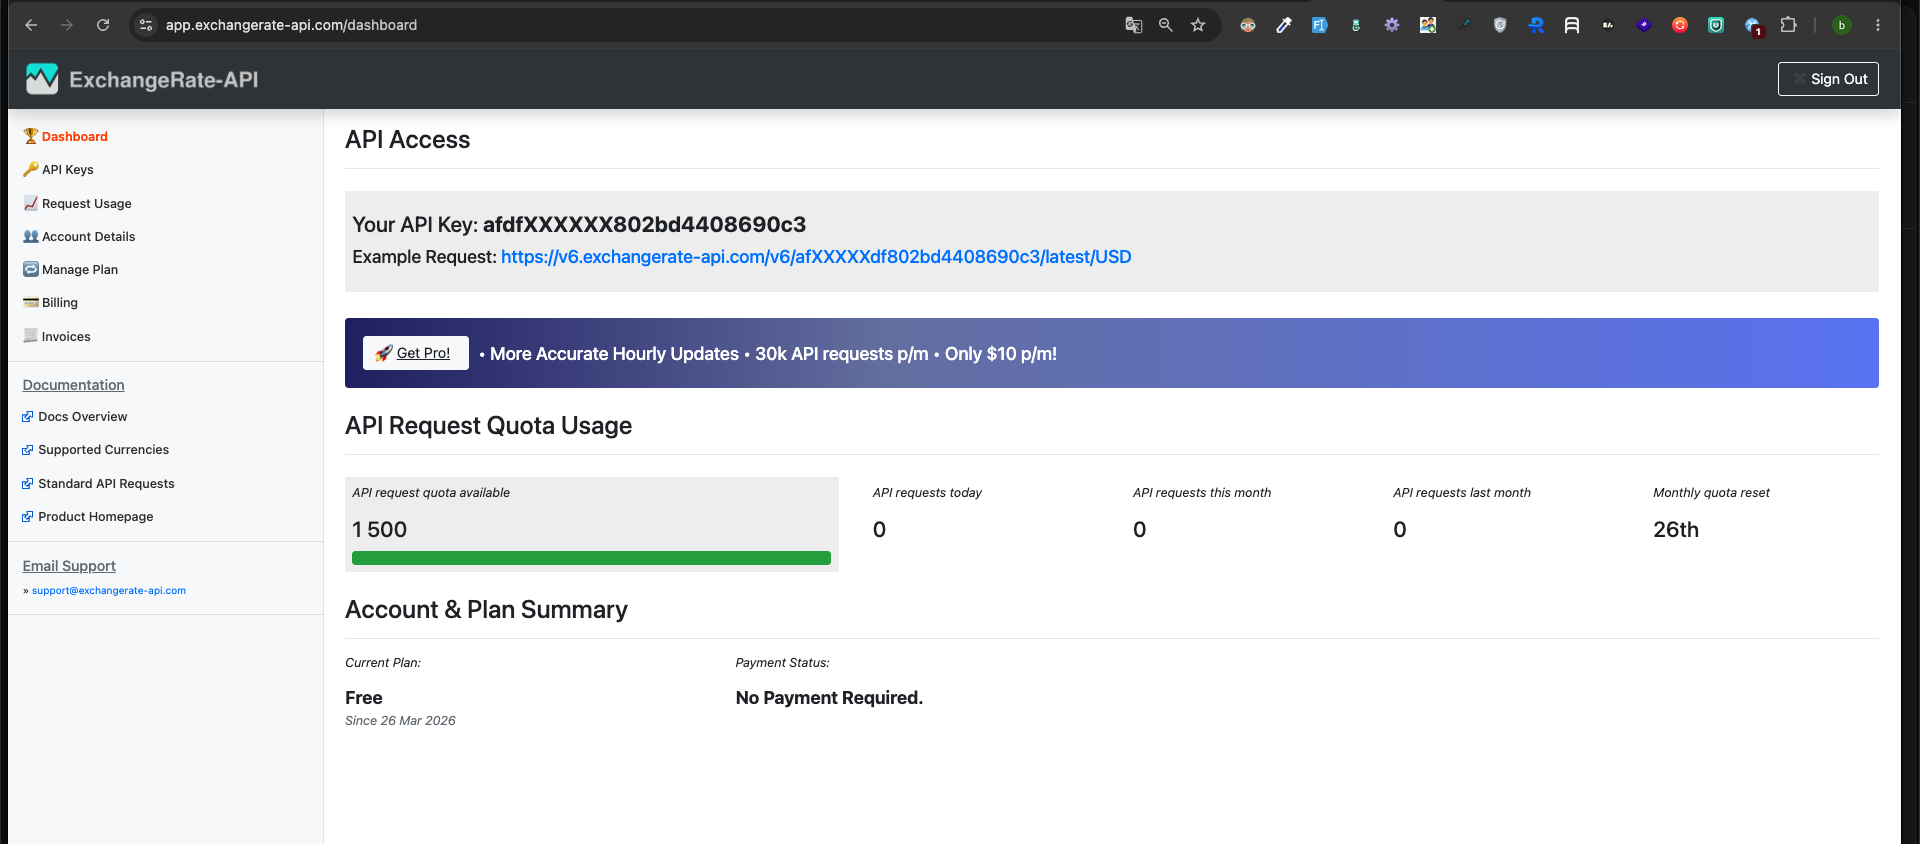Click the Account & Plan Summary heading
The image size is (1920, 844).
click(486, 610)
